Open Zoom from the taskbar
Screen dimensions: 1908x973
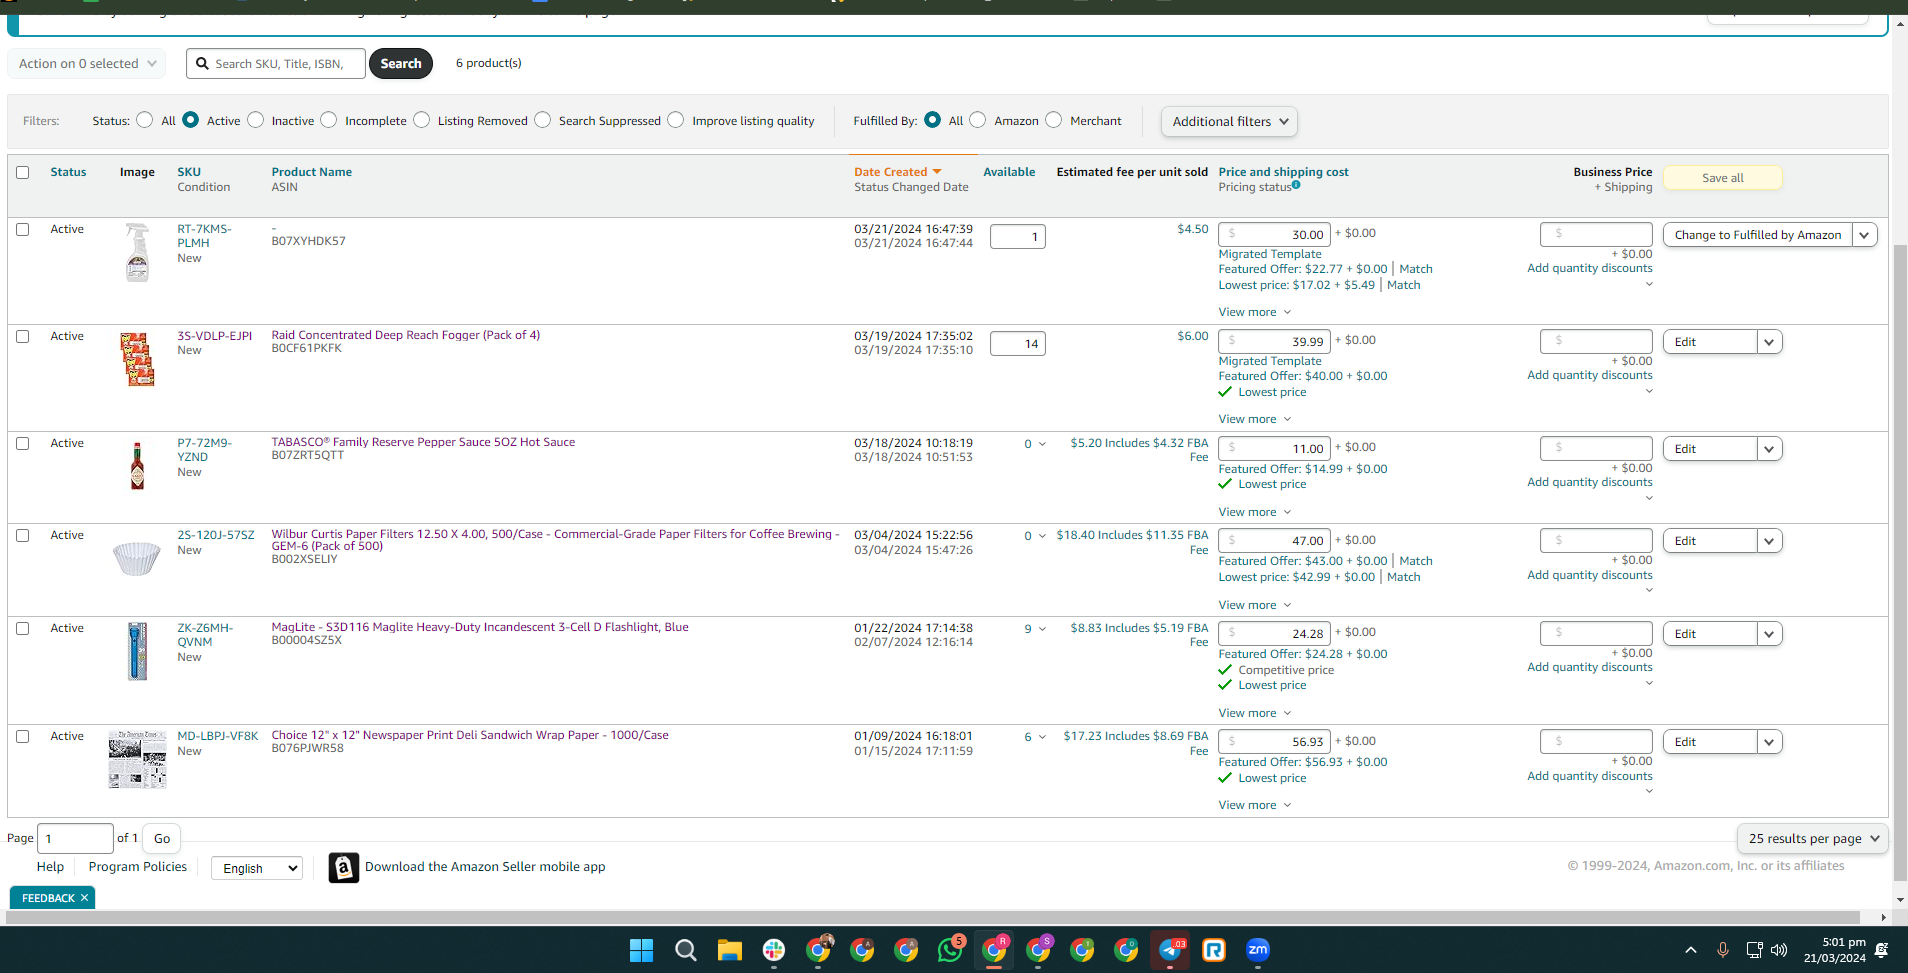tap(1258, 950)
